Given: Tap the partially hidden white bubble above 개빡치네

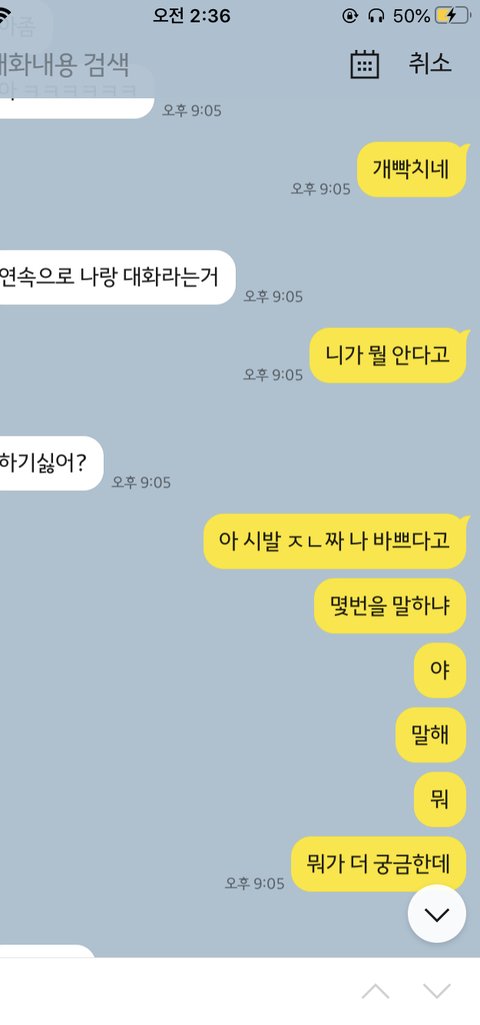Looking at the screenshot, I should click(77, 98).
